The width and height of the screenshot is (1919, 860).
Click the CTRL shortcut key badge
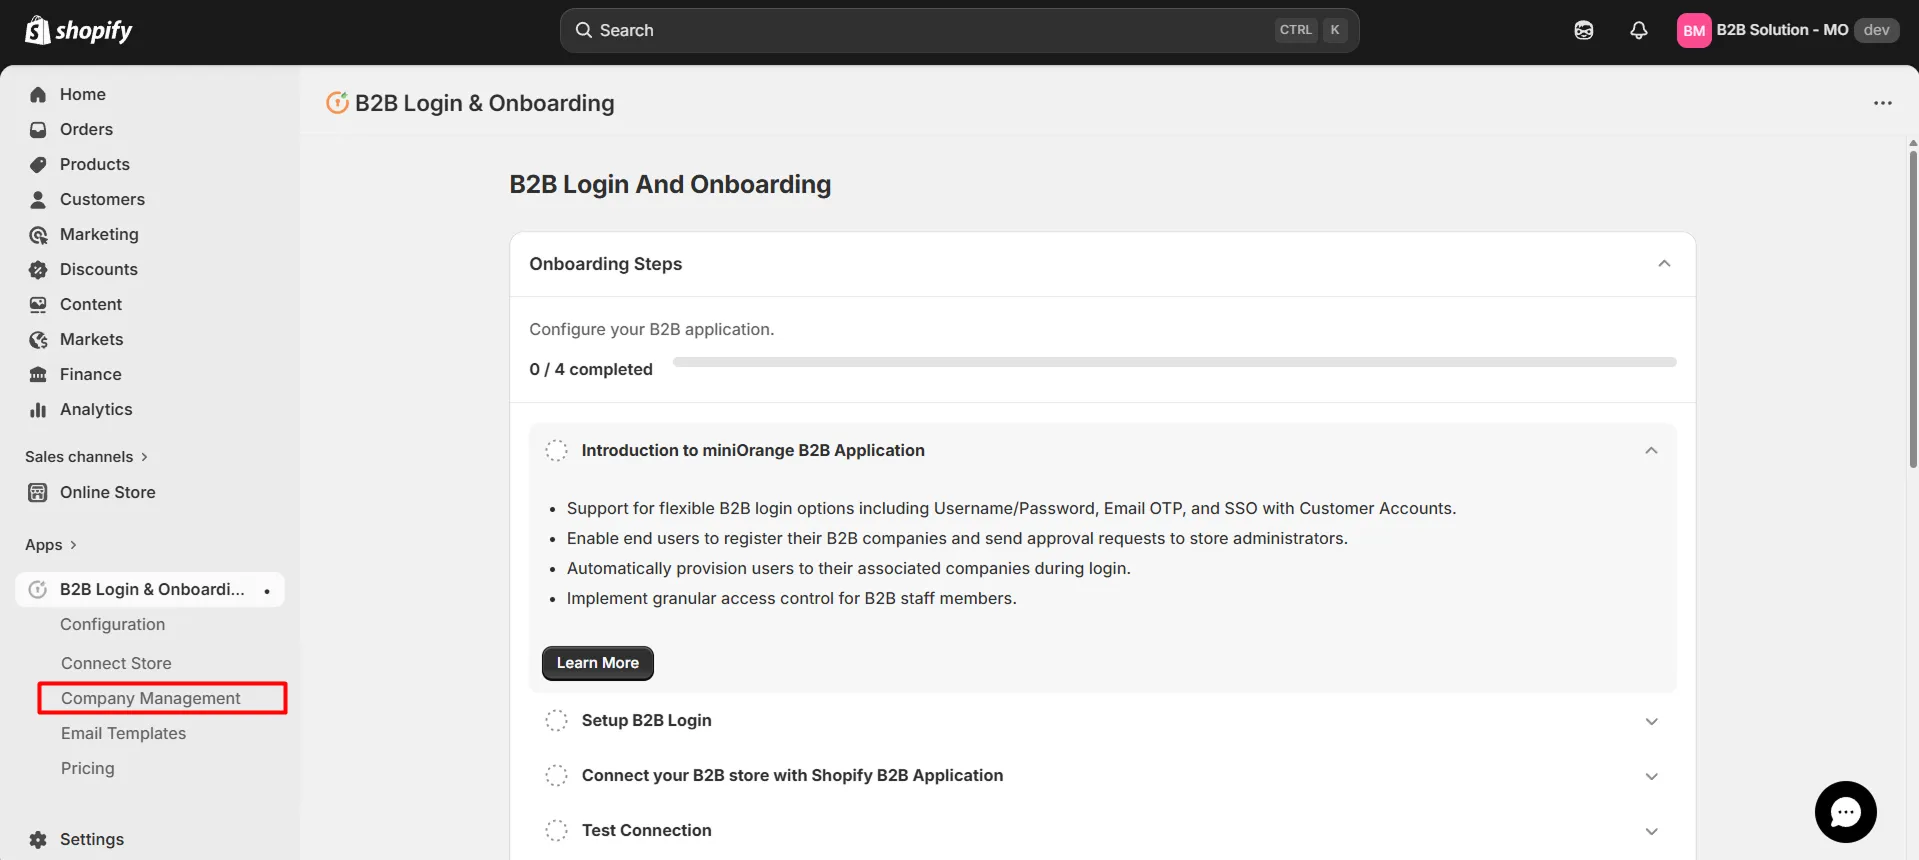coord(1296,30)
